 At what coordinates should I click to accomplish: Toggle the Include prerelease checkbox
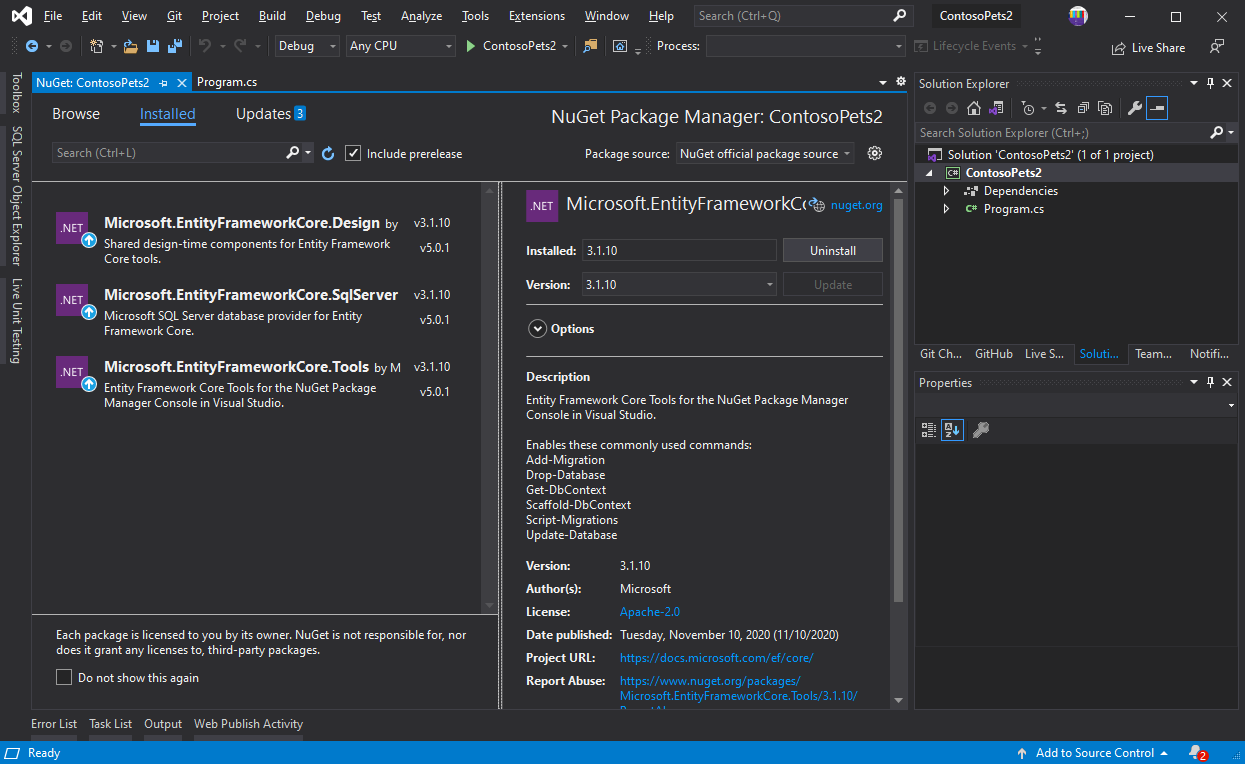352,153
